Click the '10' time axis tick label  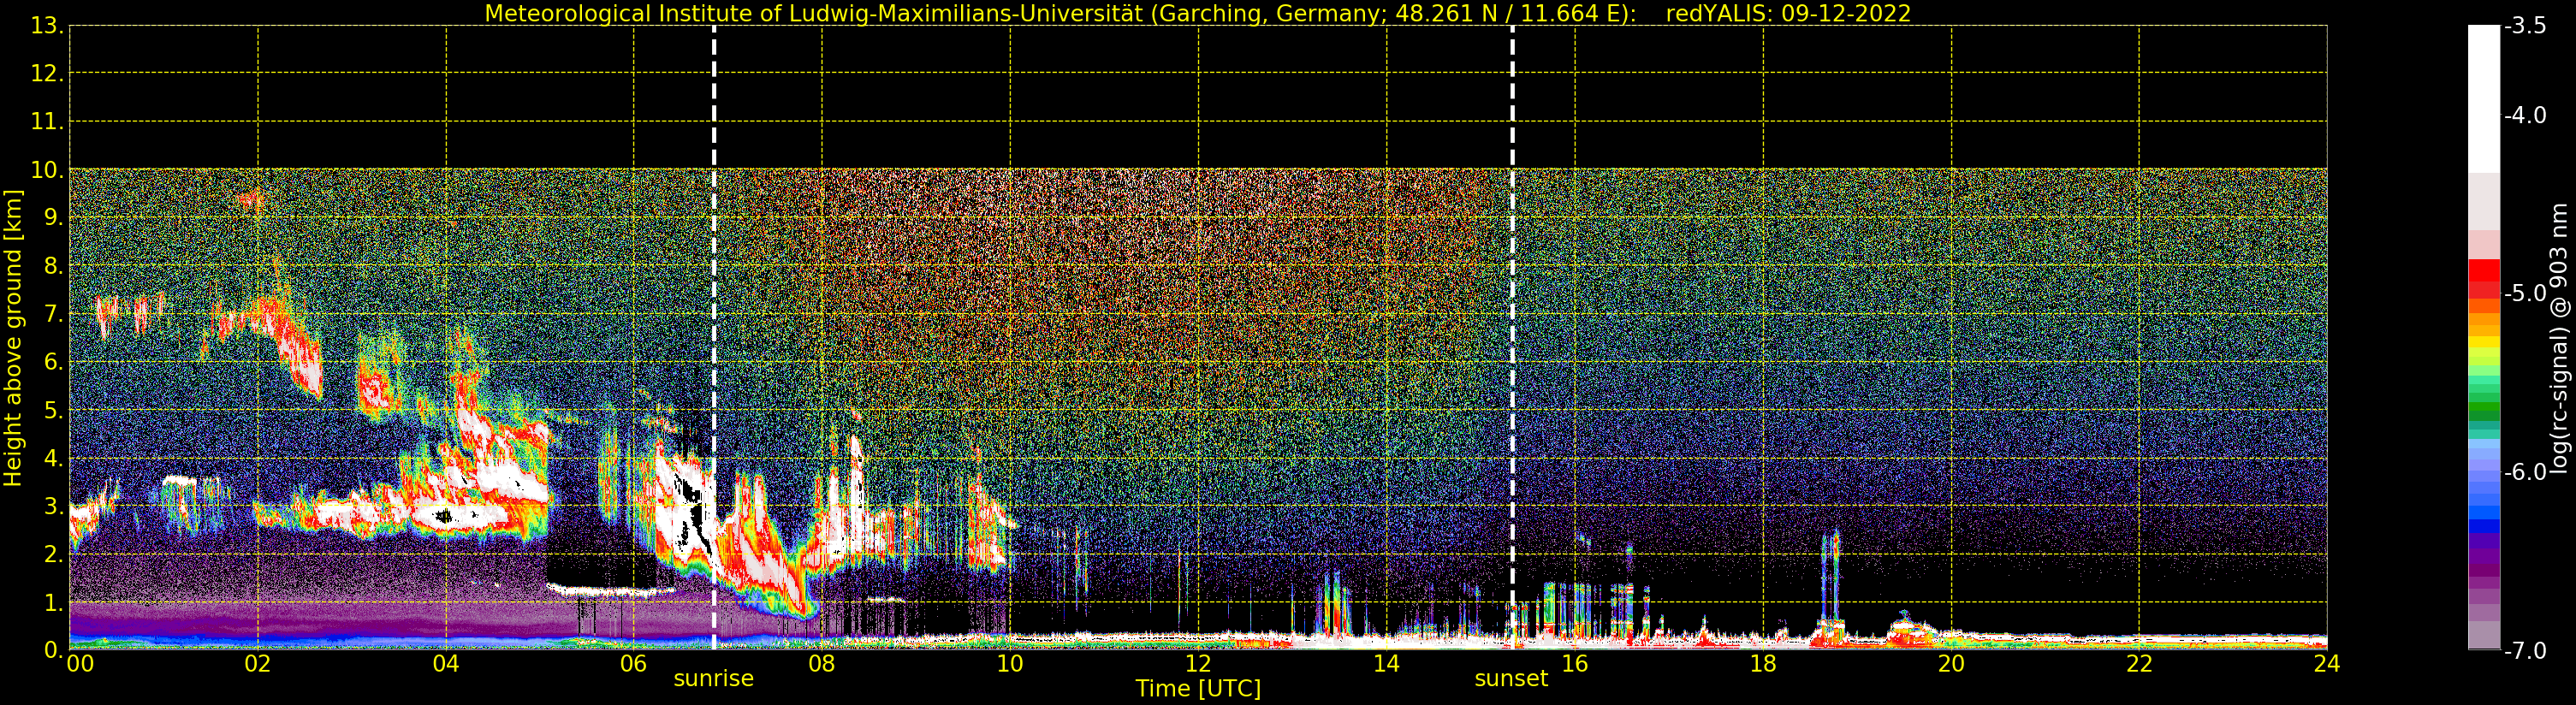pyautogui.click(x=1010, y=664)
